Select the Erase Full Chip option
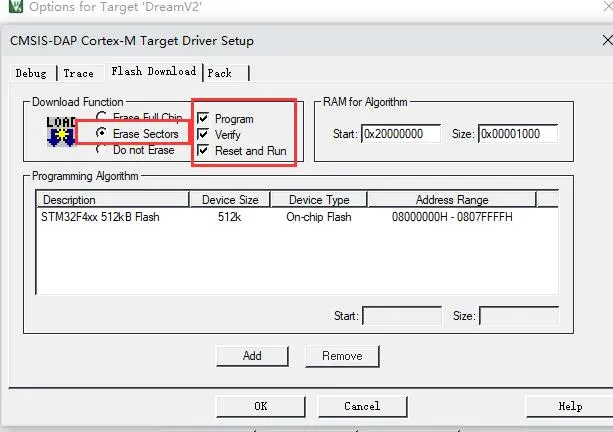Image resolution: width=613 pixels, height=432 pixels. 101,117
